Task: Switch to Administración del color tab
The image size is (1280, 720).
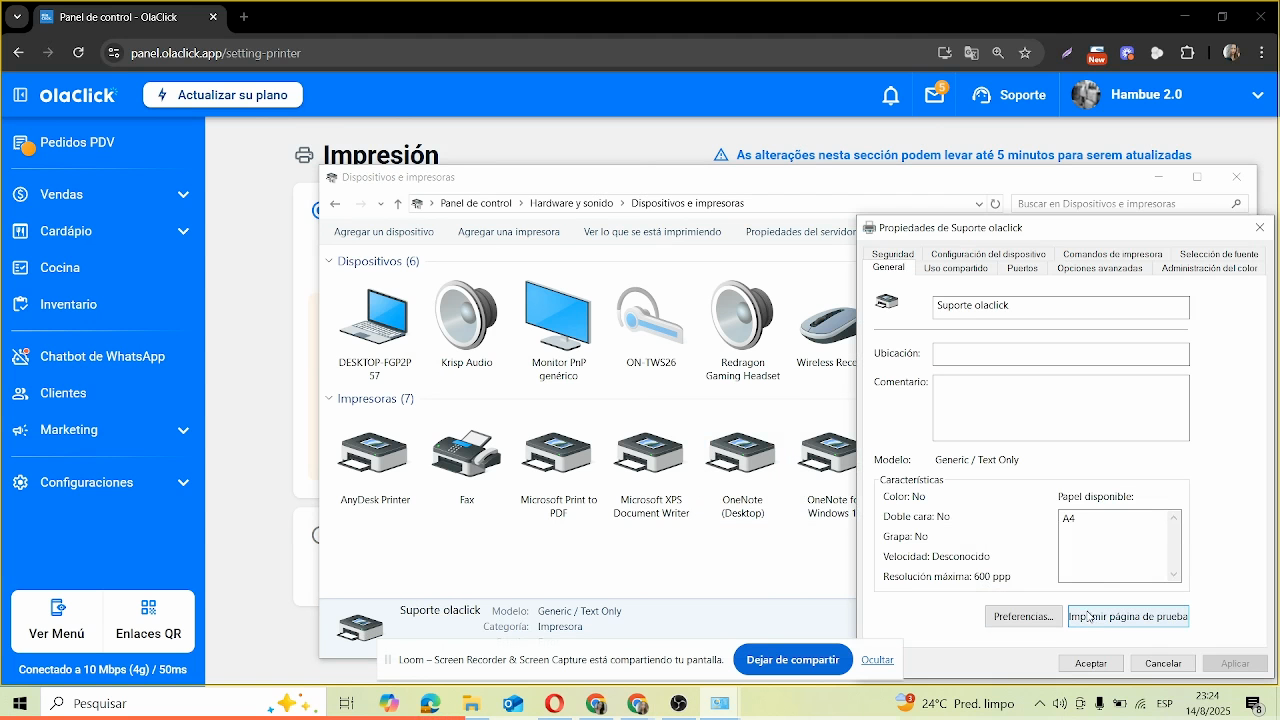Action: (x=1209, y=268)
